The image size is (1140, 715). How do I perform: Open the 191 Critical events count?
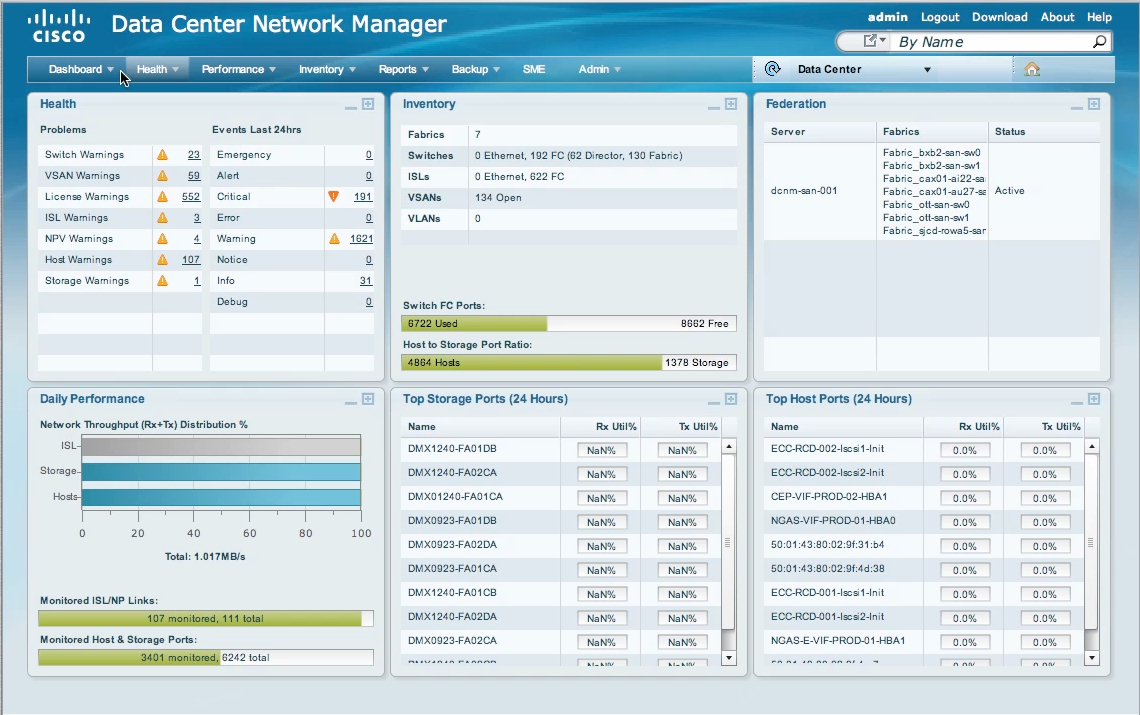(x=363, y=196)
